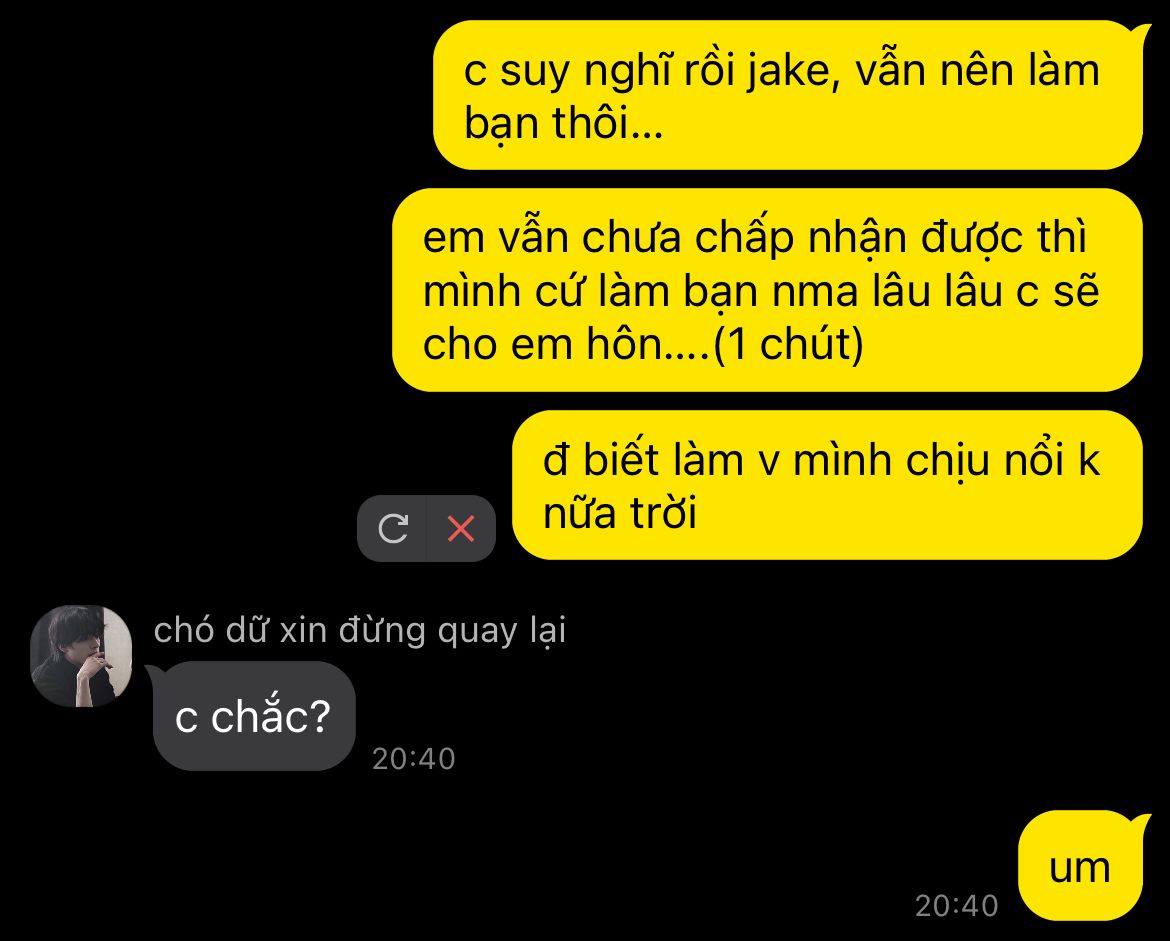1170x941 pixels.
Task: Click the "vẫn nên làm" words in the top bubble
Action: 977,71
